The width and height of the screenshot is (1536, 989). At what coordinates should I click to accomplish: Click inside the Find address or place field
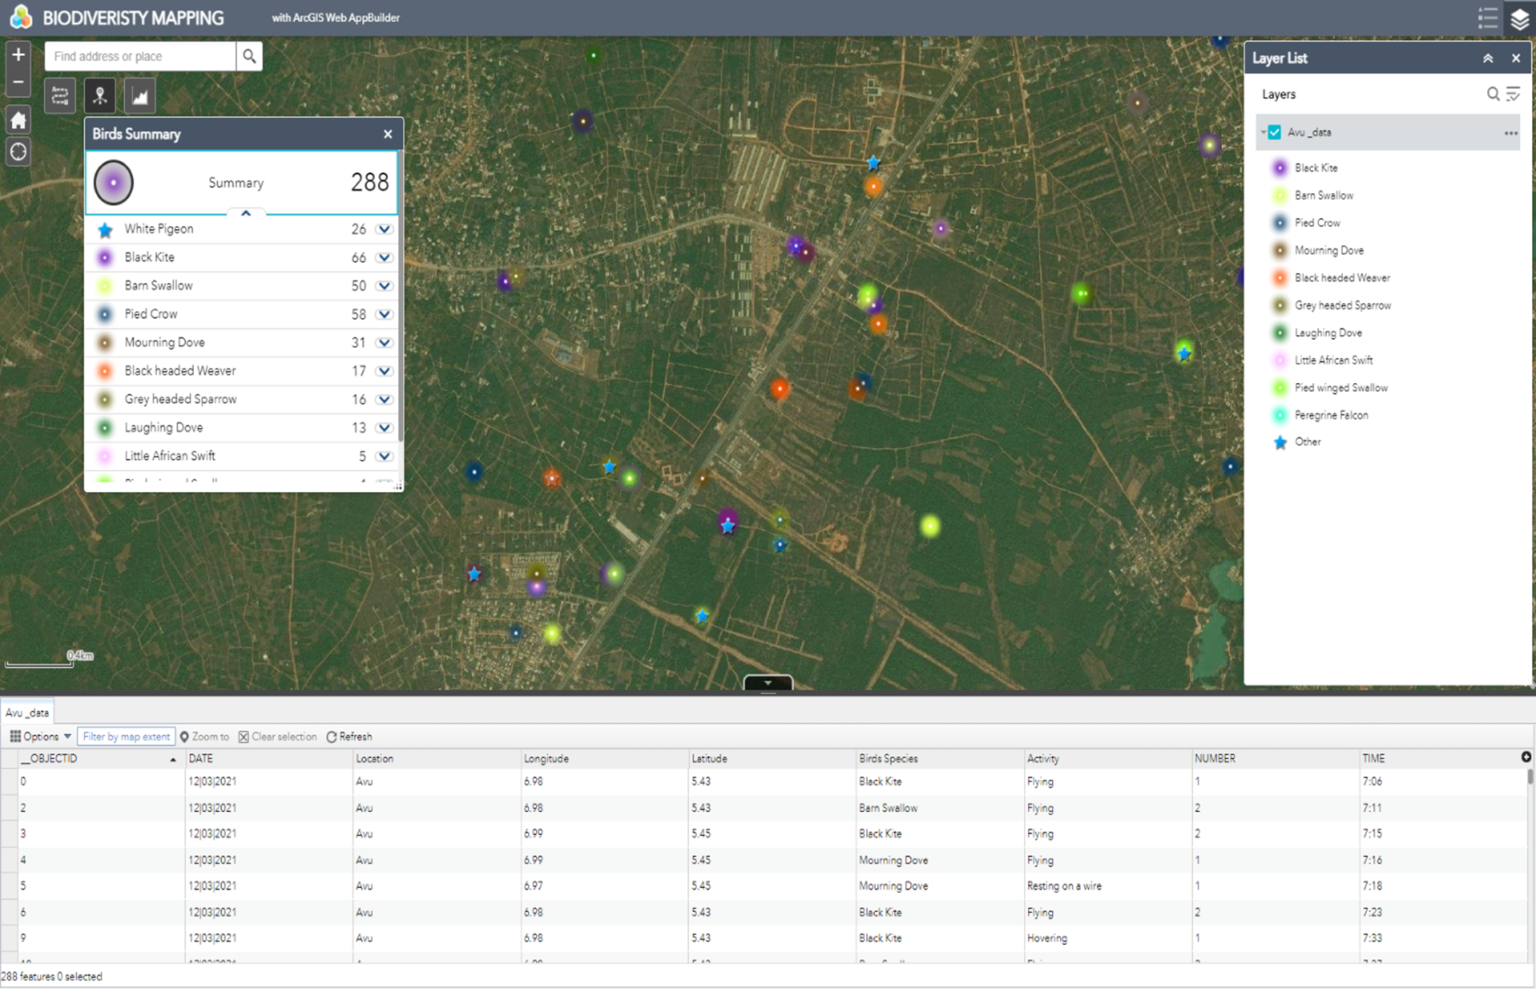[x=140, y=55]
